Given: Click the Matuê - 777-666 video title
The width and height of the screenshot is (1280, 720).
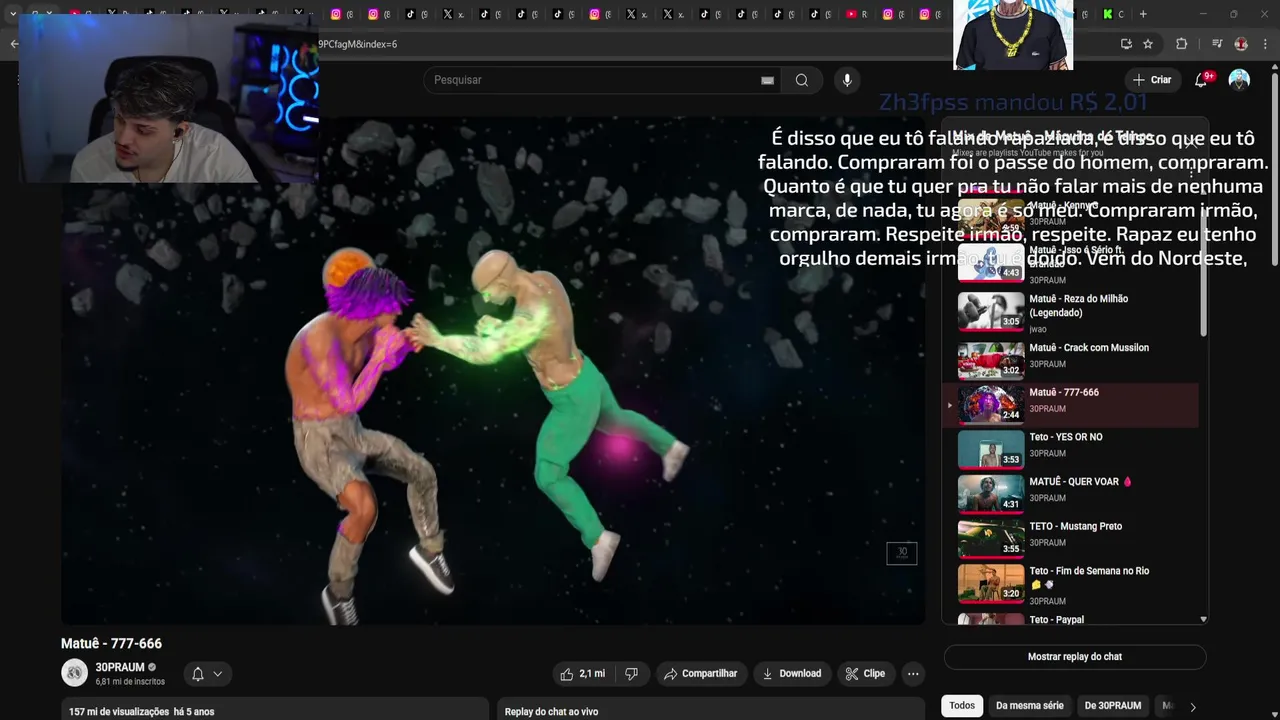Looking at the screenshot, I should (x=111, y=644).
